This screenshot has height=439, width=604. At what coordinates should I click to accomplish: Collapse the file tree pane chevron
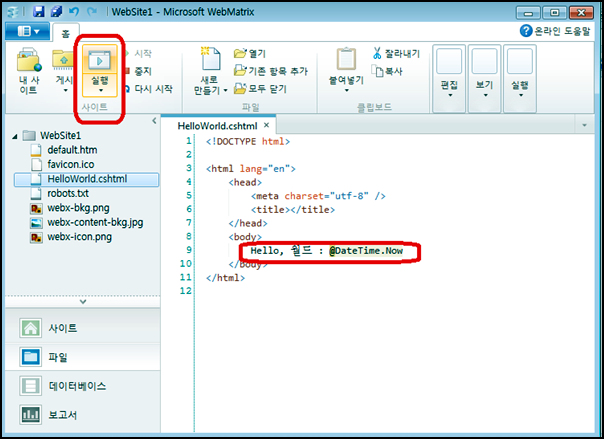pos(154,121)
